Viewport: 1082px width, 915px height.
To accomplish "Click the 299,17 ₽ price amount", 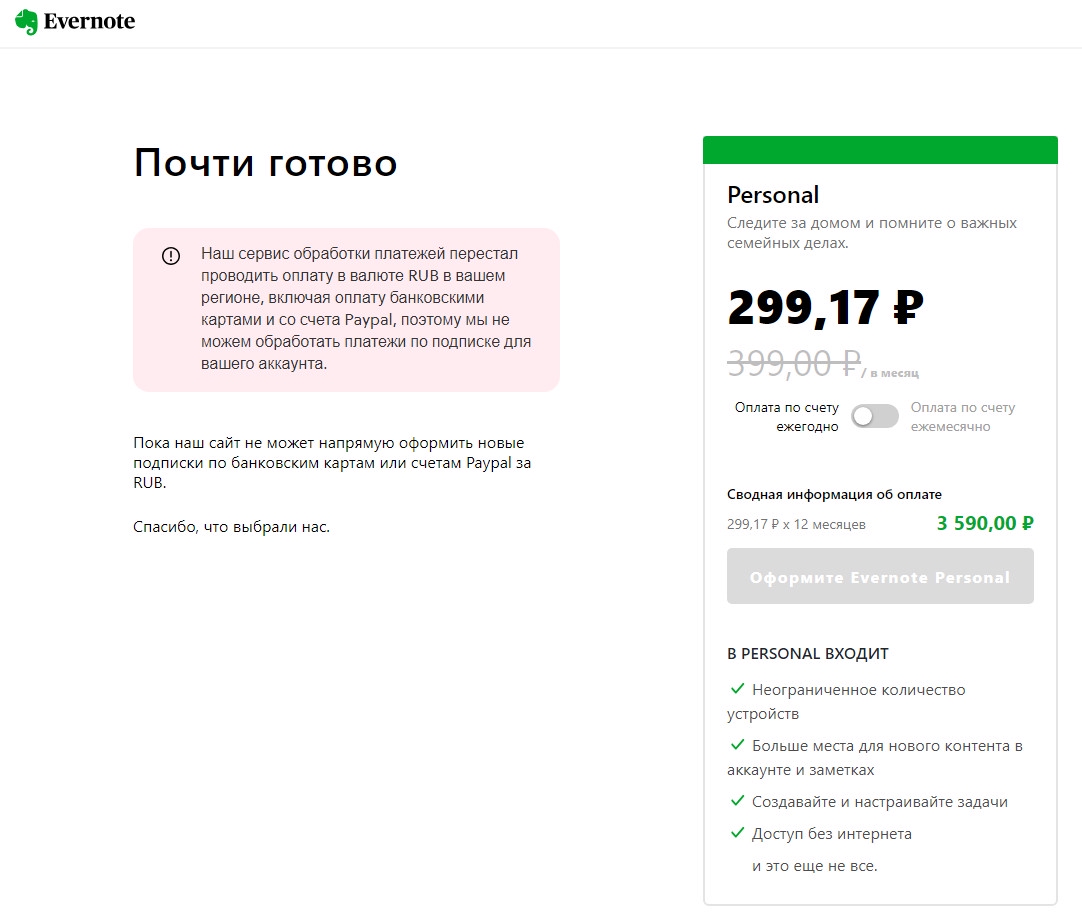I will pos(825,308).
